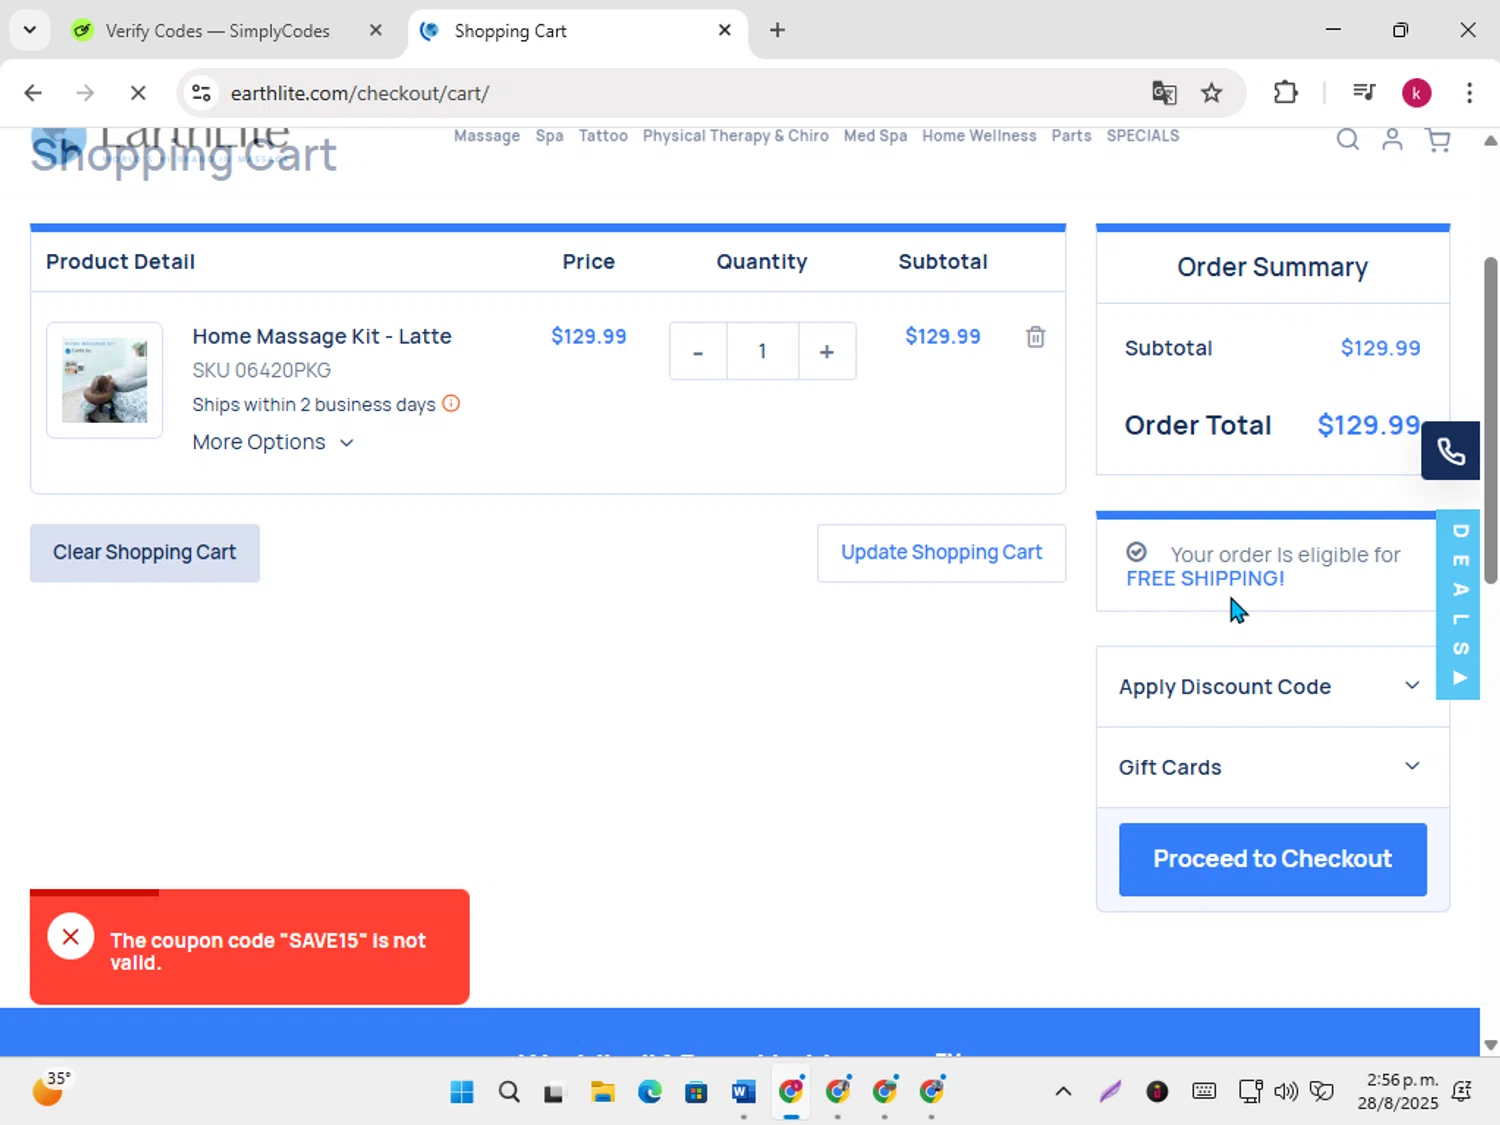View site information icon in address bar
Image resolution: width=1500 pixels, height=1125 pixels.
point(201,93)
